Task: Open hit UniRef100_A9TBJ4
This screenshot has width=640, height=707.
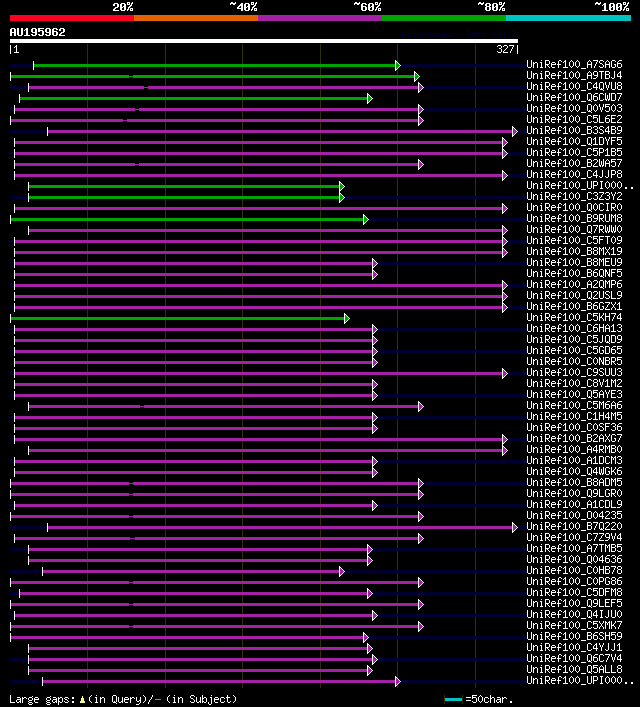Action: (574, 75)
